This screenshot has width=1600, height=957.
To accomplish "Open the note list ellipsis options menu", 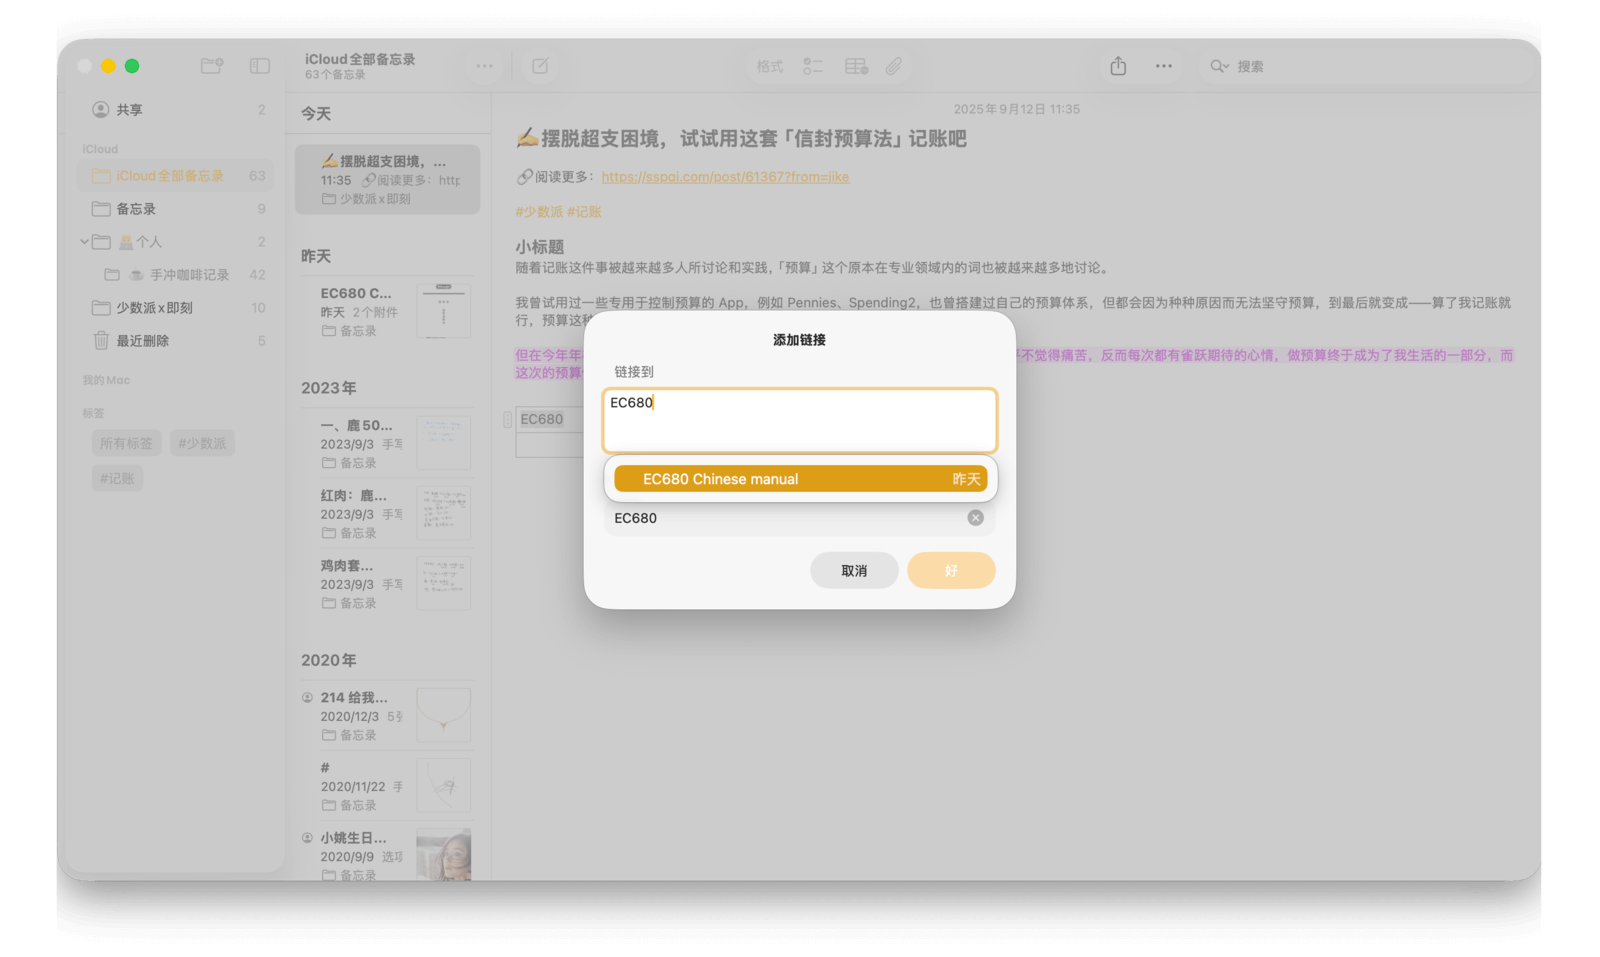I will (x=484, y=66).
